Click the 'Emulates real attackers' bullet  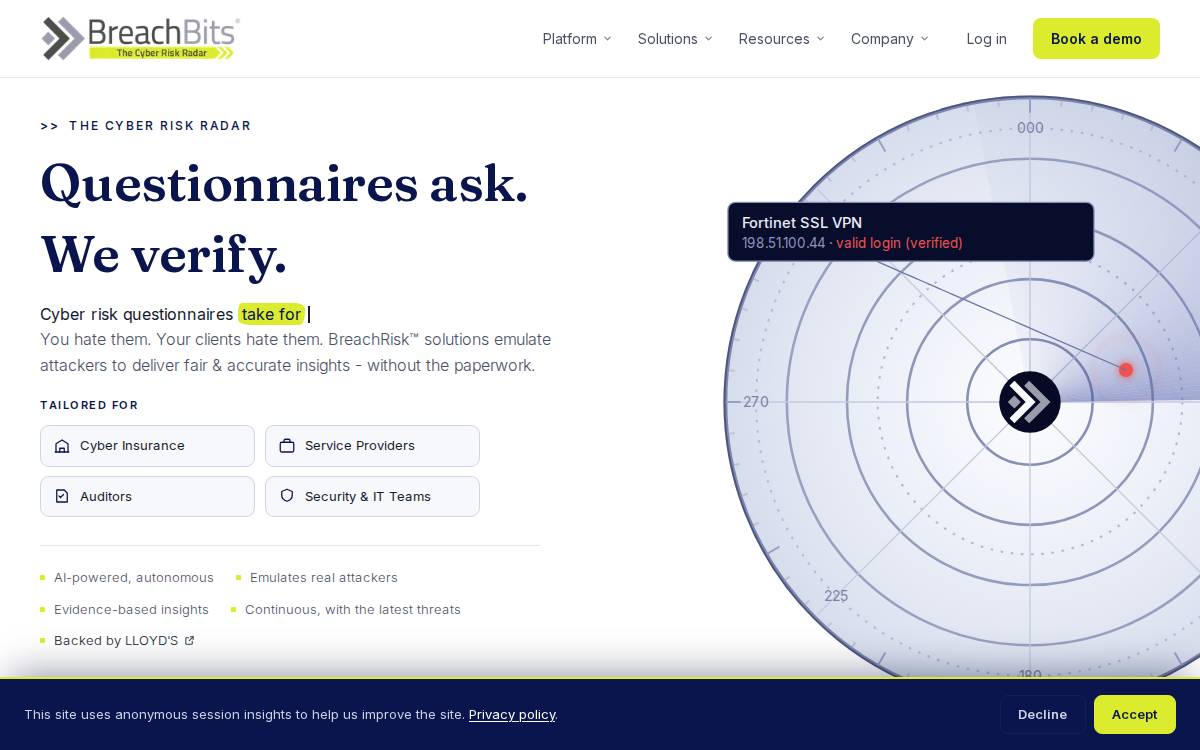tap(324, 578)
